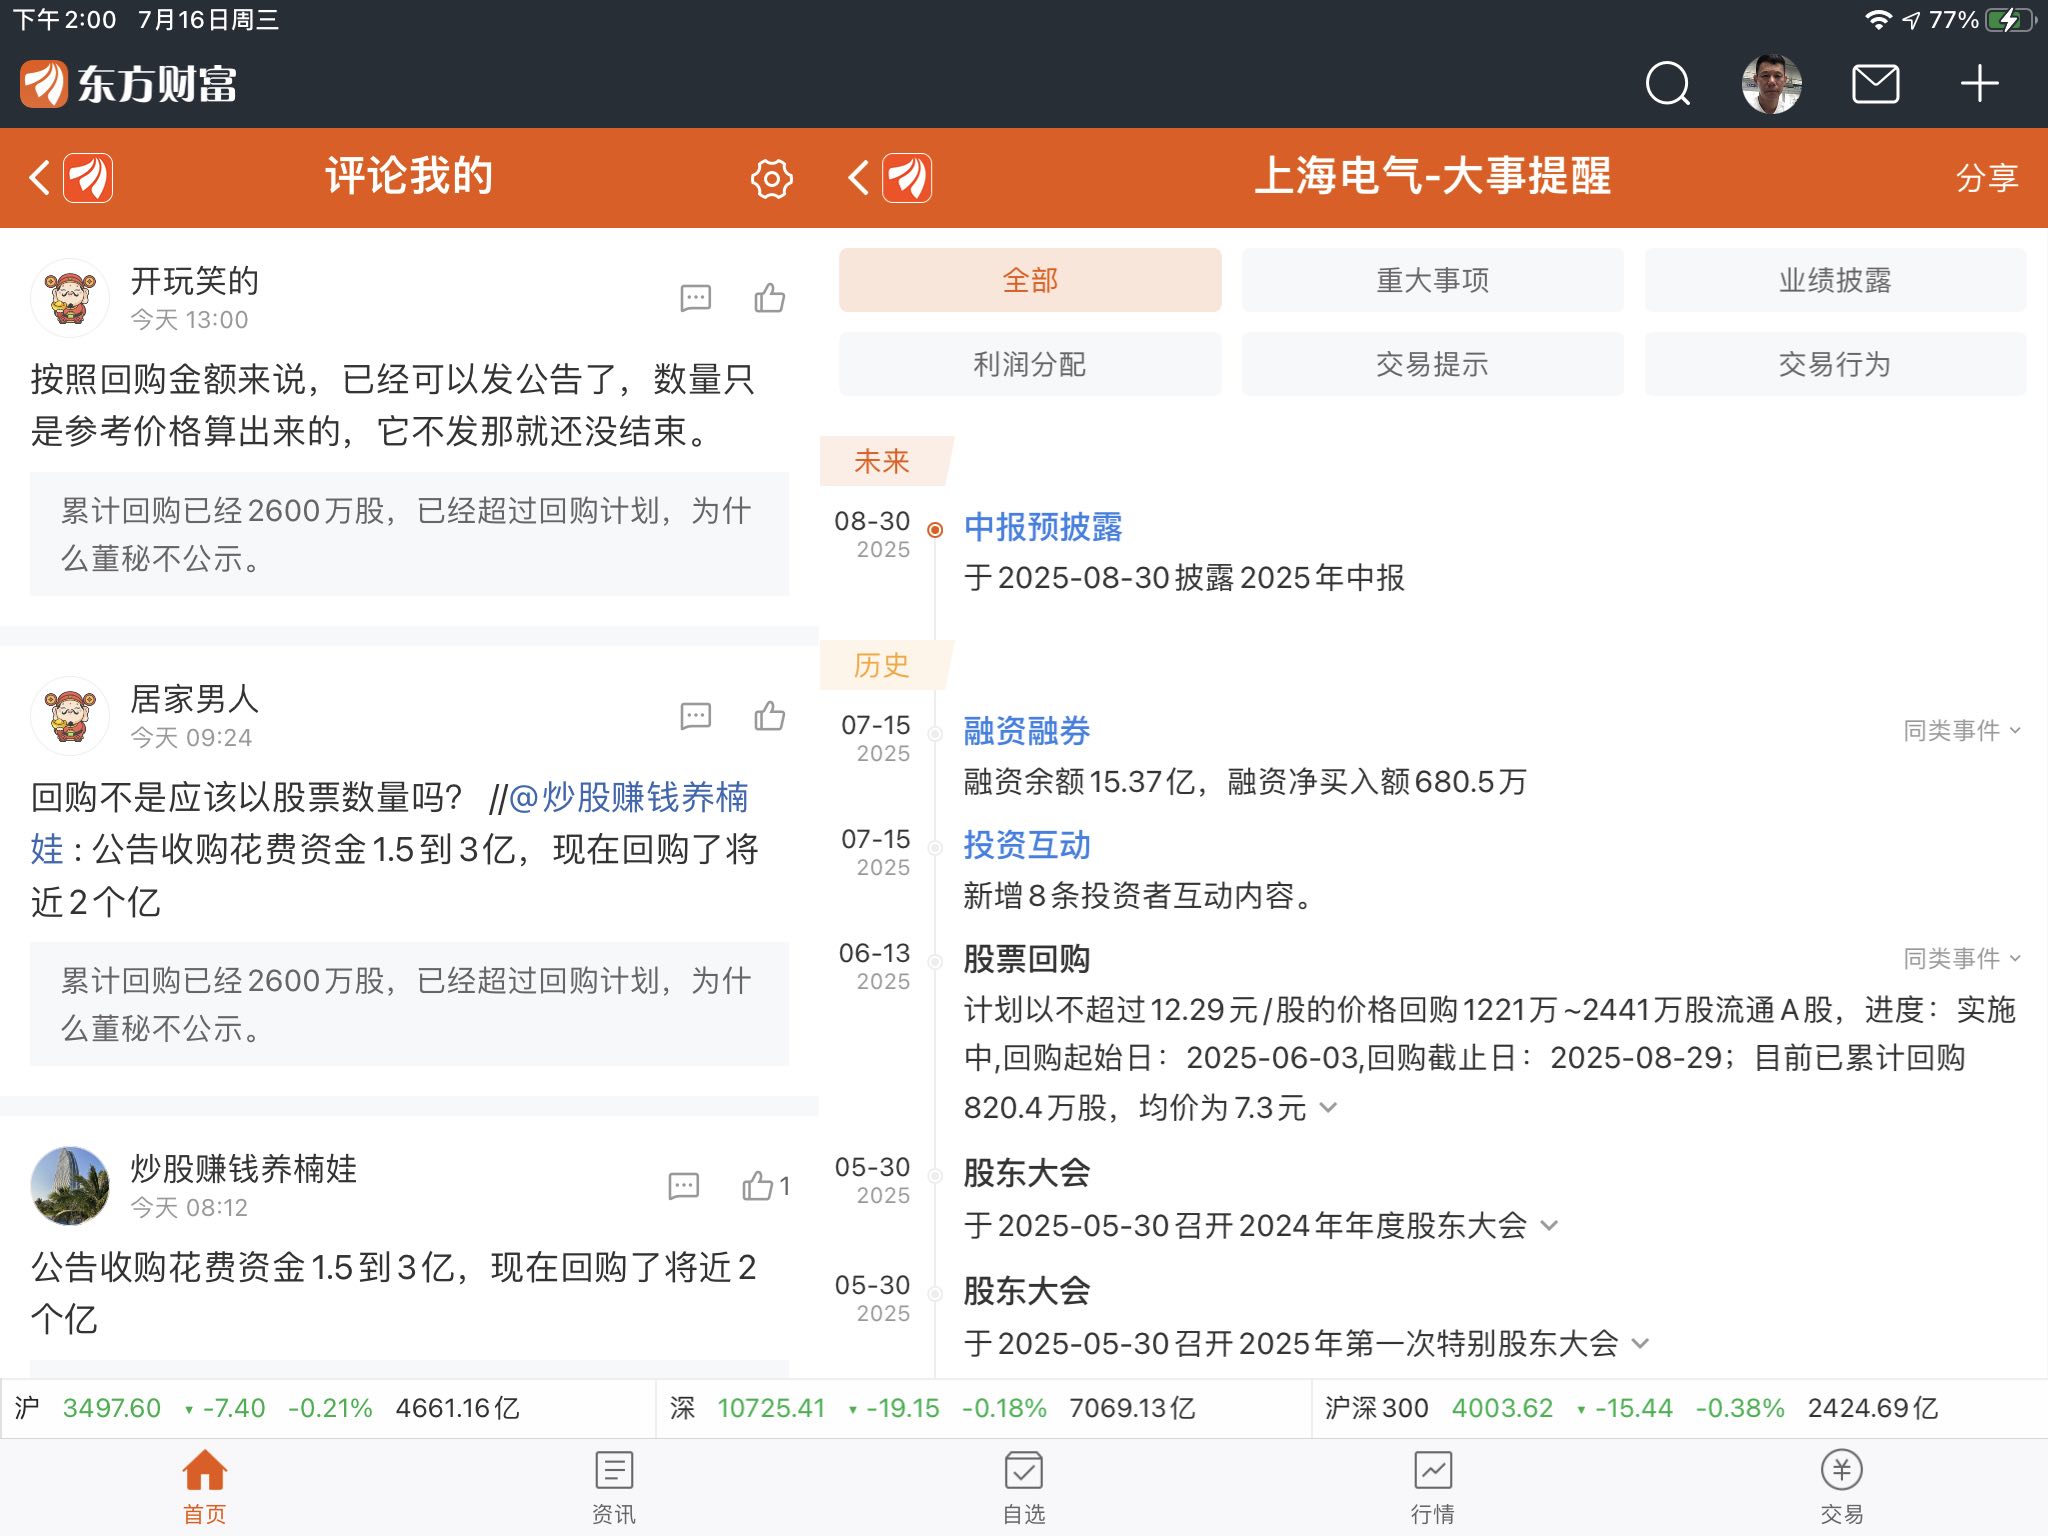Open quoted post under 居家男人 comment
This screenshot has height=1536, width=2048.
[409, 1004]
